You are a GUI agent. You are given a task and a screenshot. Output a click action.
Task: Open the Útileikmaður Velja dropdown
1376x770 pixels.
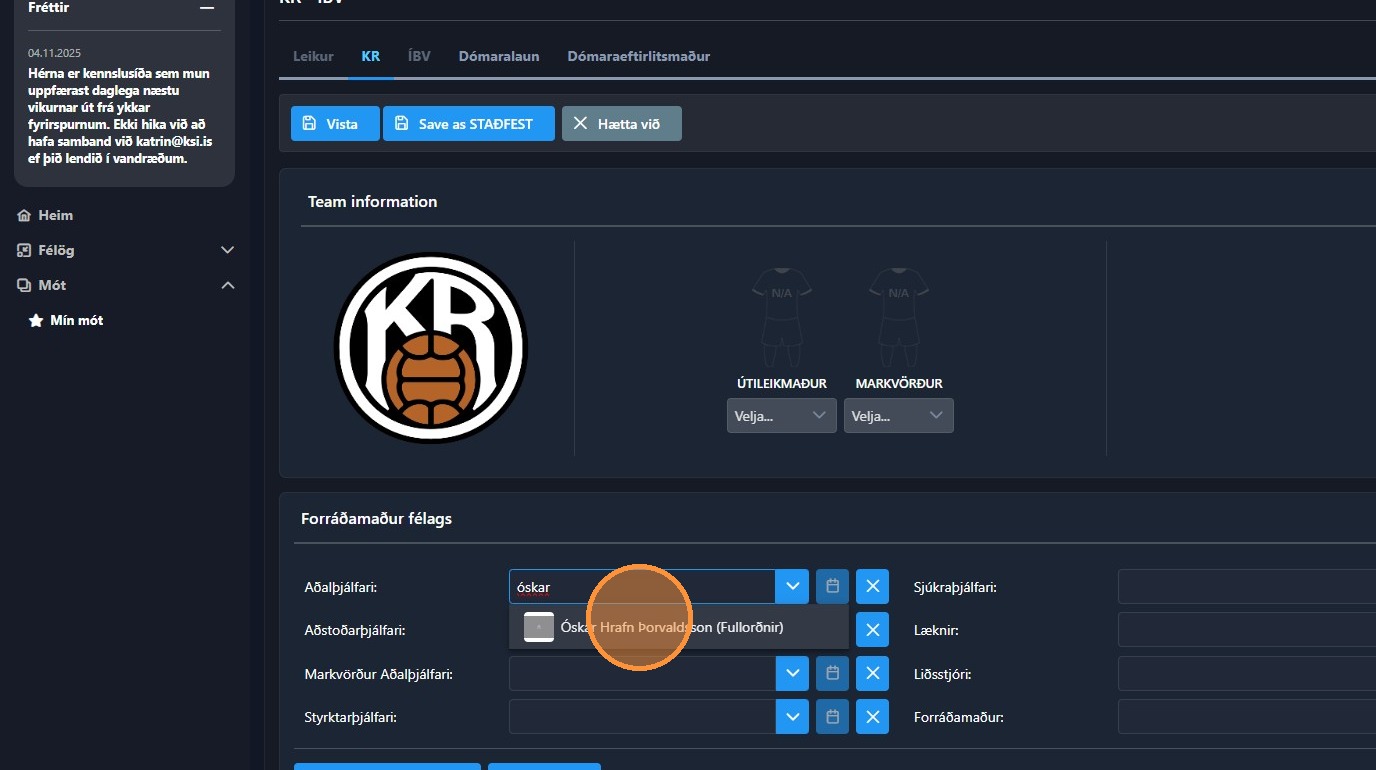tap(782, 416)
